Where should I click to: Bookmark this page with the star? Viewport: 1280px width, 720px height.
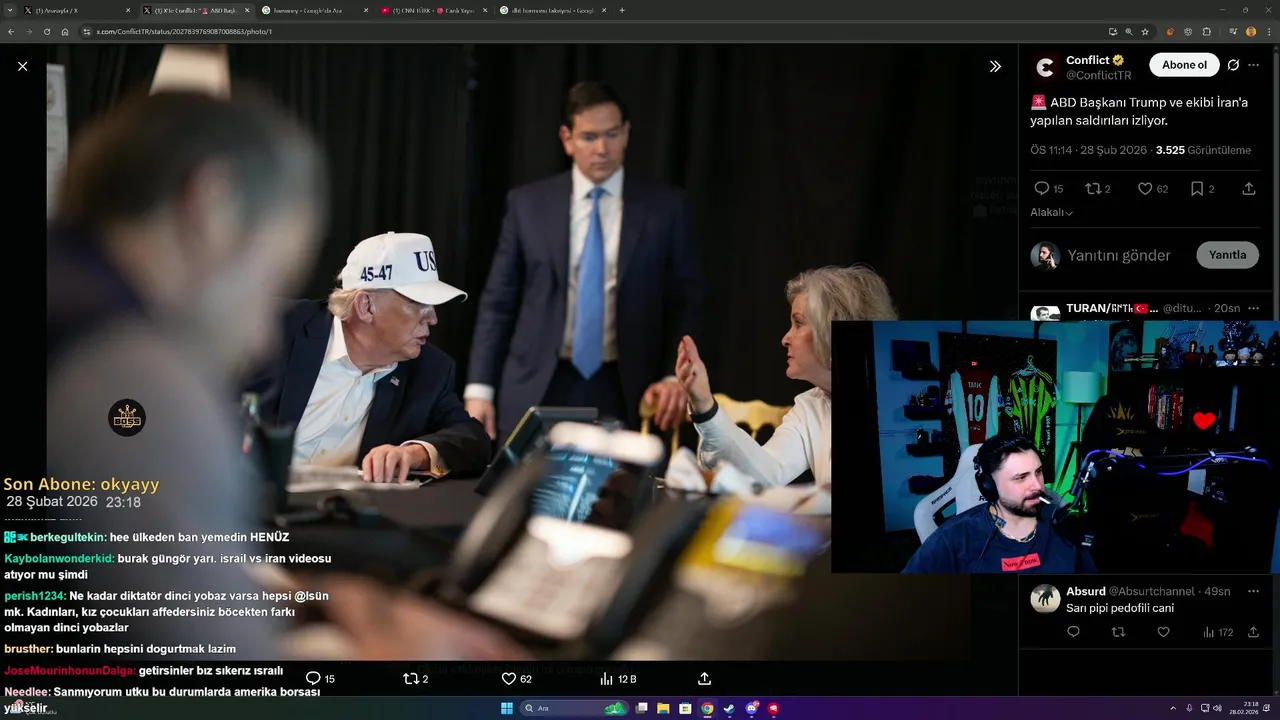coord(1145,32)
